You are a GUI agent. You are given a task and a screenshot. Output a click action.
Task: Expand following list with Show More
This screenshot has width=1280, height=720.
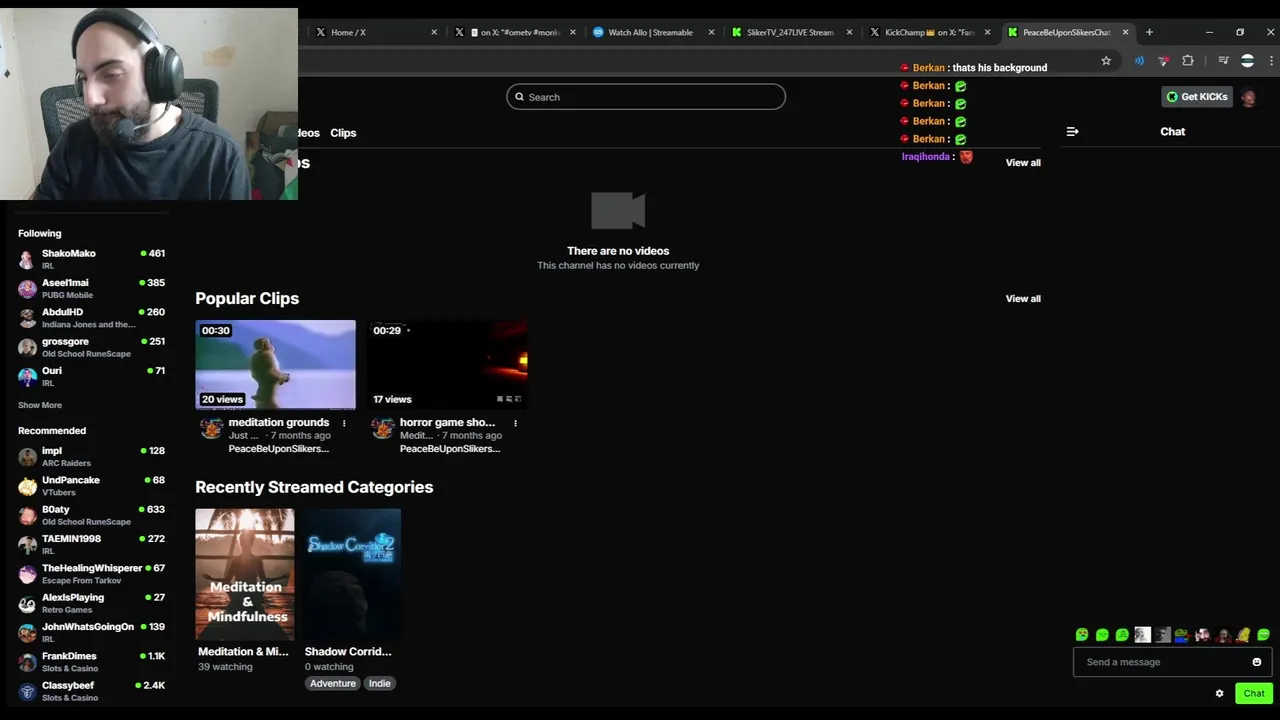pos(40,405)
